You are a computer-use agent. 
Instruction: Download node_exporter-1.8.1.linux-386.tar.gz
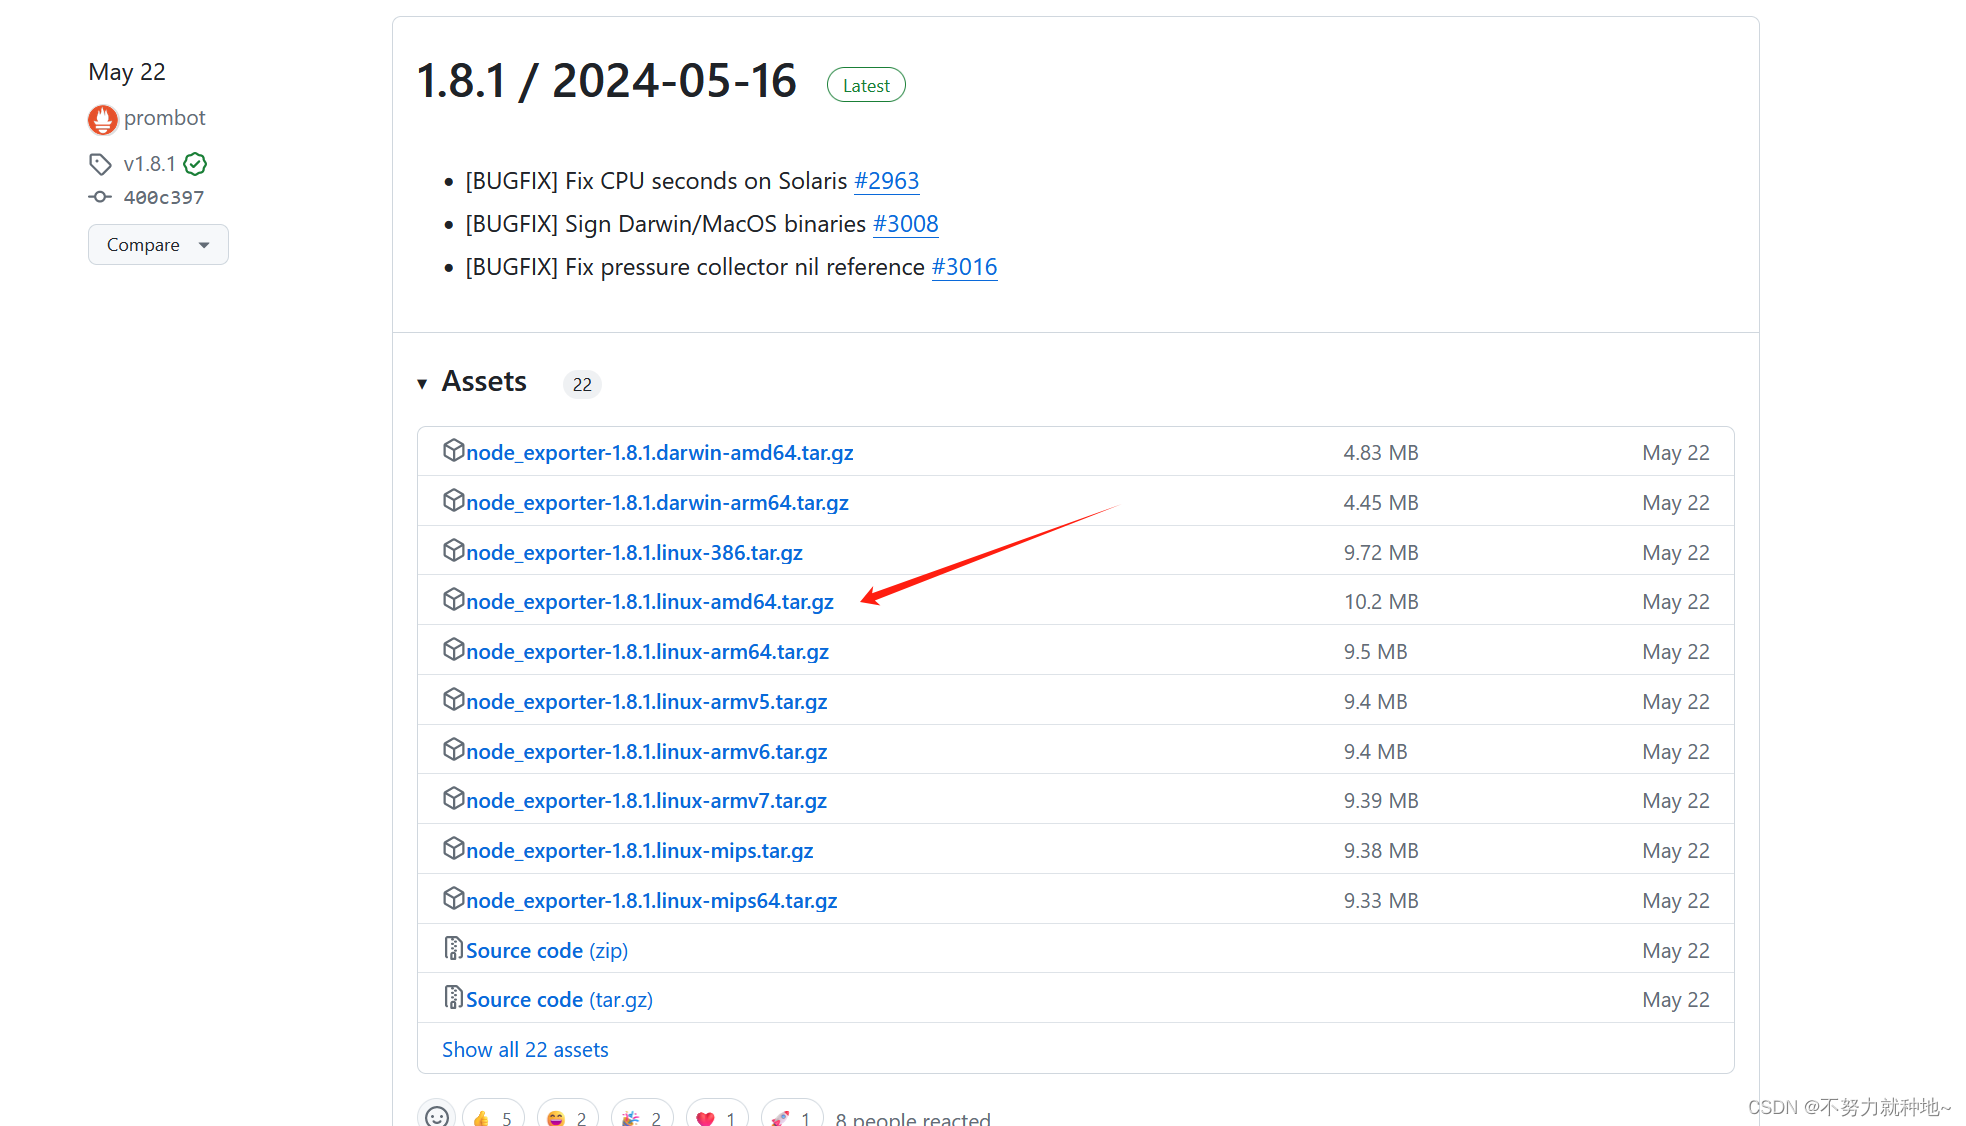click(x=634, y=553)
